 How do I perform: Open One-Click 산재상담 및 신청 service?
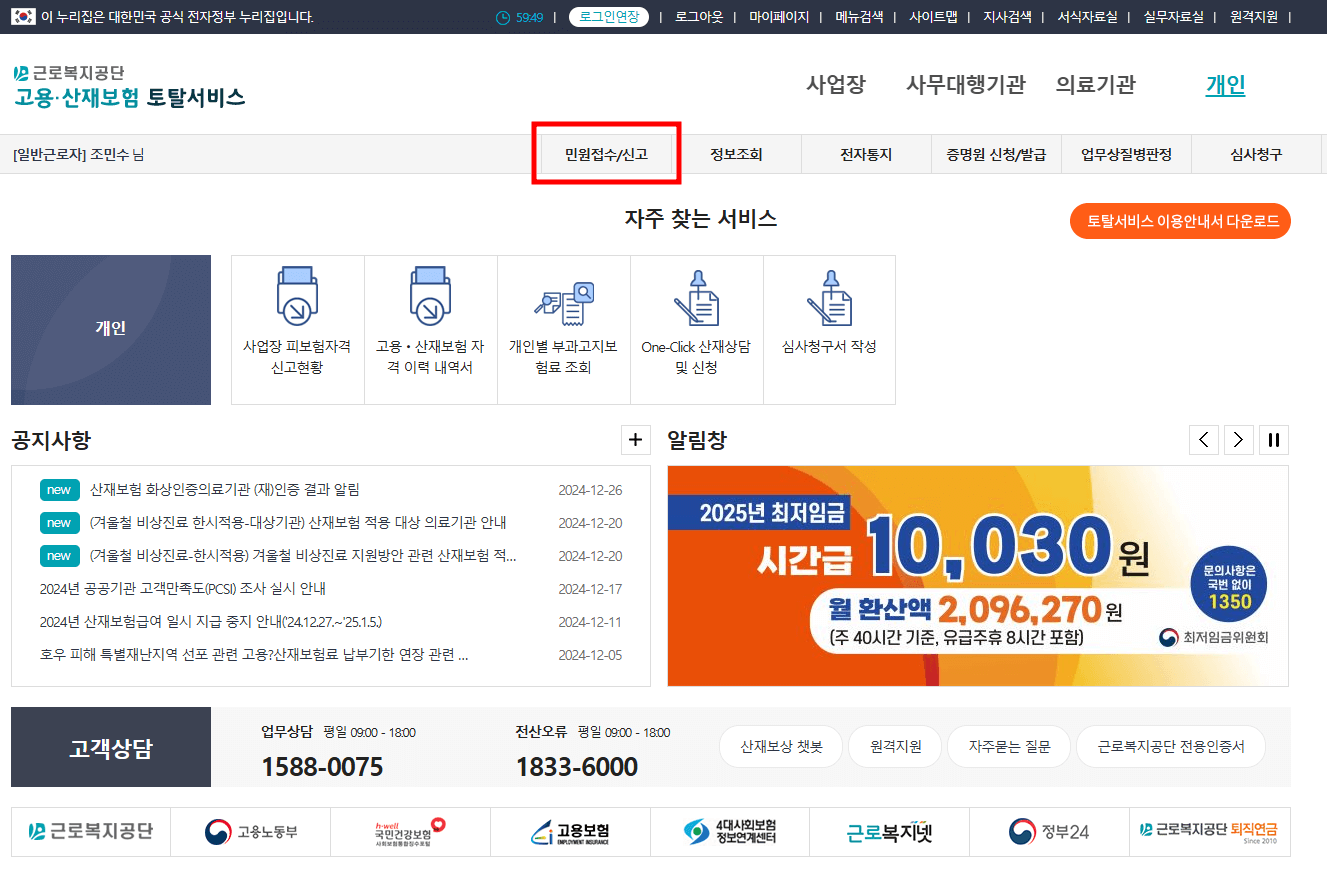(x=696, y=330)
